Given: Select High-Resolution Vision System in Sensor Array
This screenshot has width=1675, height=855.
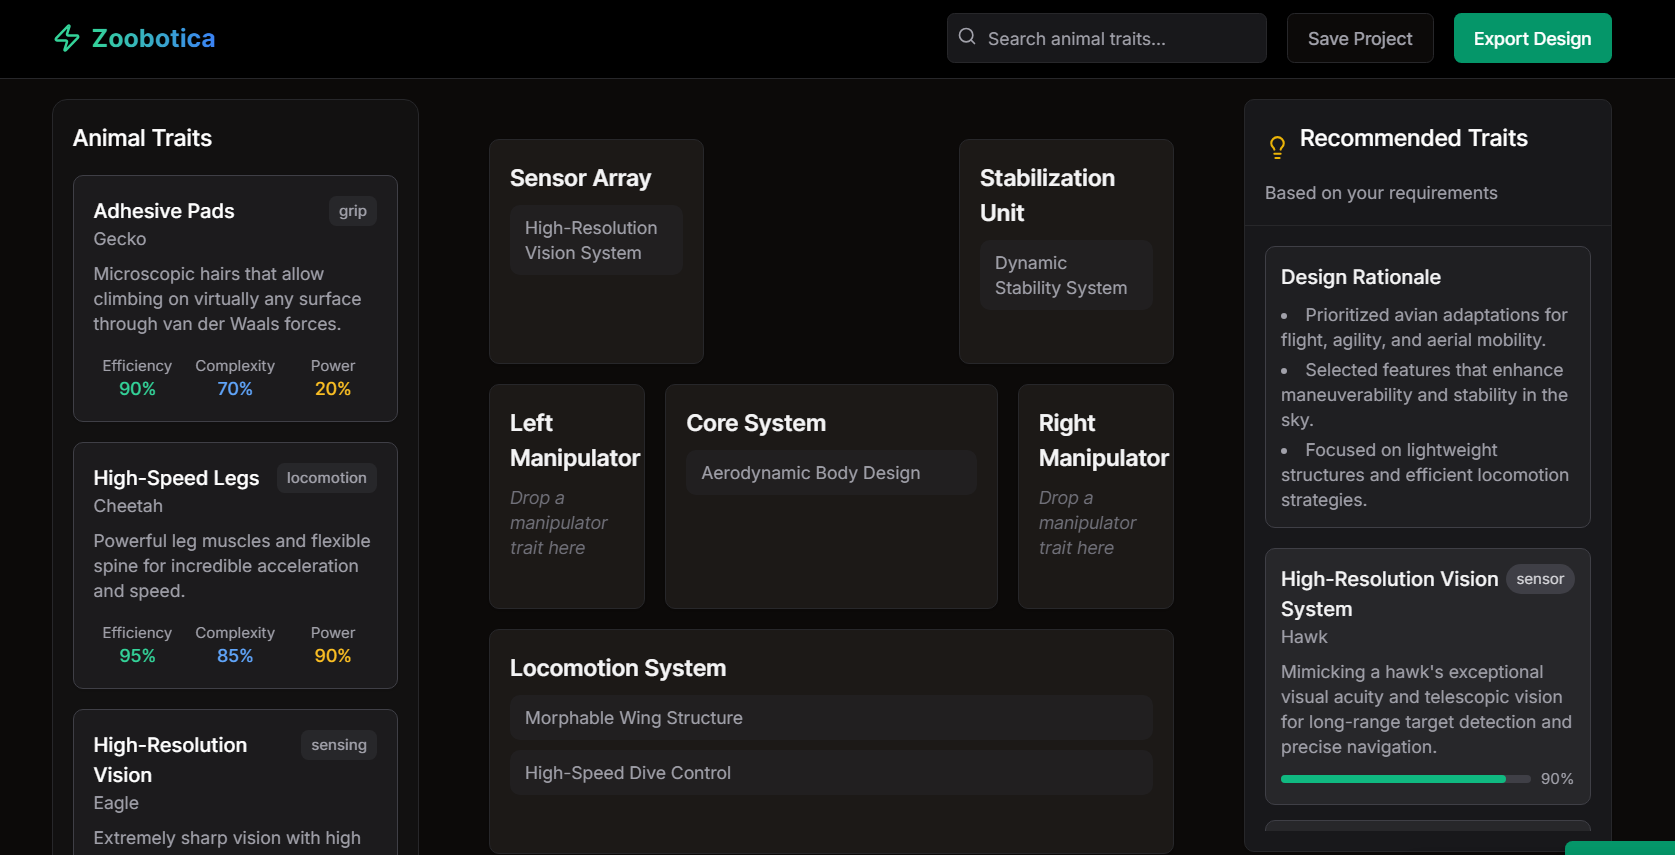Looking at the screenshot, I should tap(596, 240).
